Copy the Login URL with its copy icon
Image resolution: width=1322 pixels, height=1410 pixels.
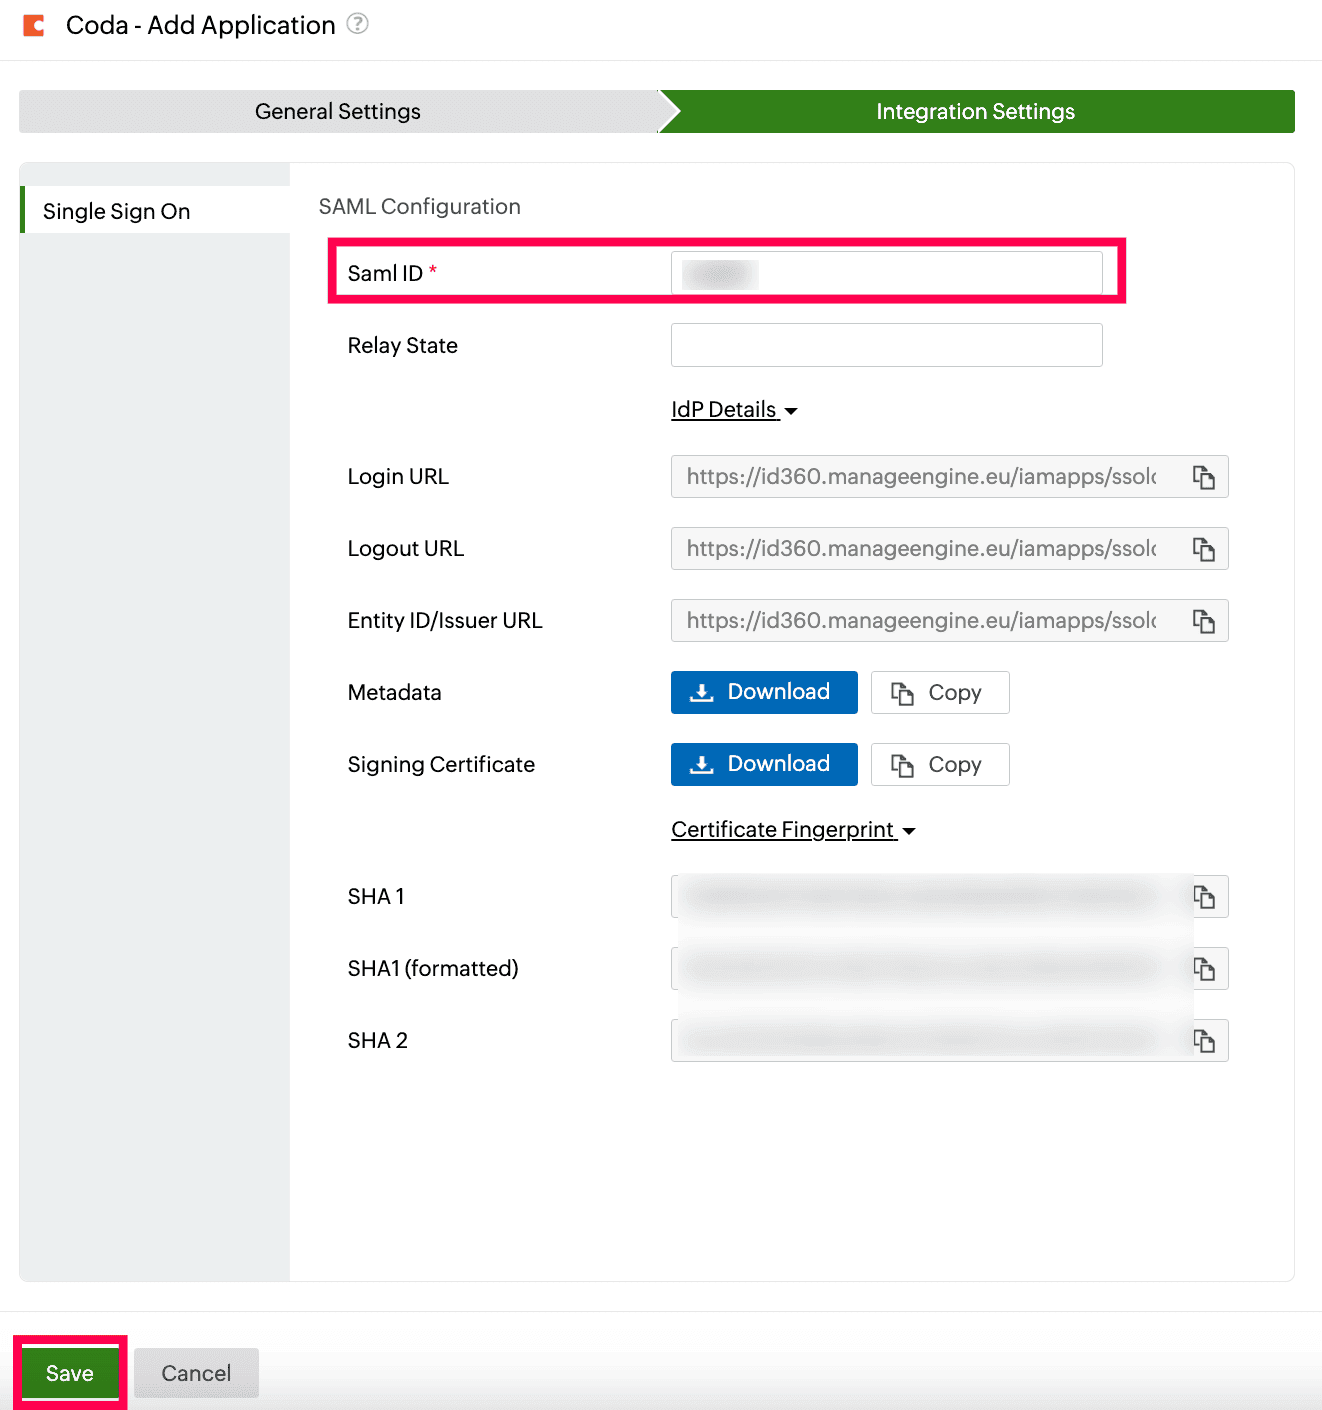(1204, 477)
